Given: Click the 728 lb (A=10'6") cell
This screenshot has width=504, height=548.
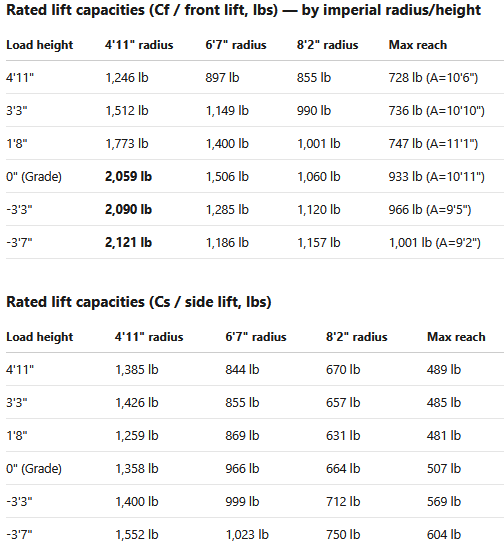Looking at the screenshot, I should [x=433, y=78].
